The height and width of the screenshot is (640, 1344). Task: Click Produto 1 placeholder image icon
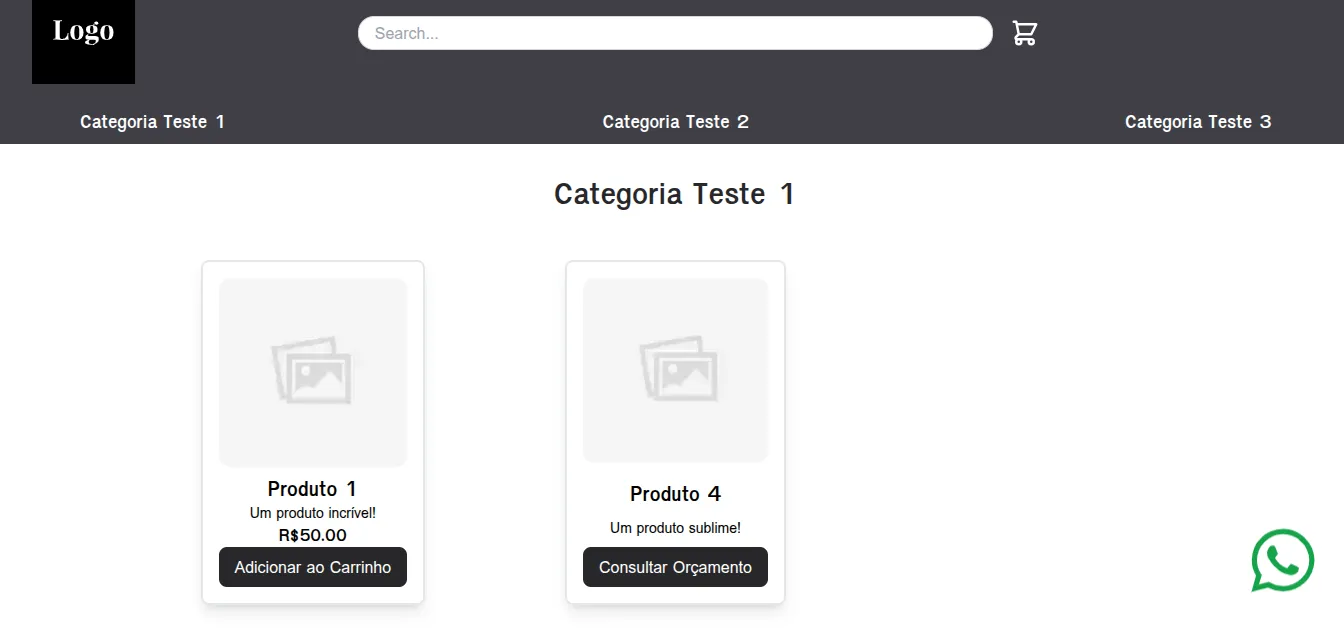[x=312, y=371]
